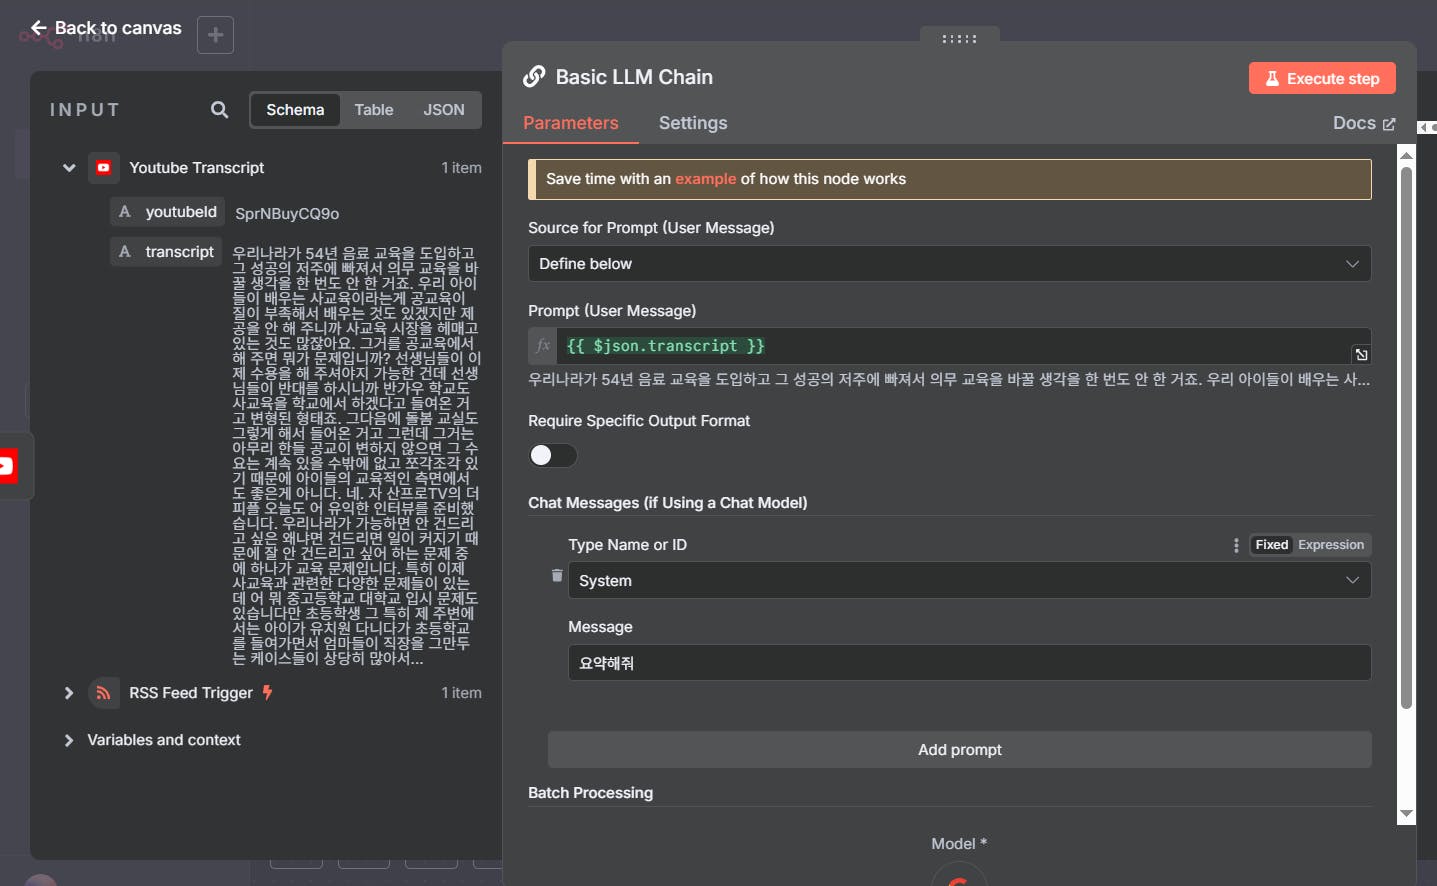
Task: Select the youtubeId schema pill
Action: [166, 212]
